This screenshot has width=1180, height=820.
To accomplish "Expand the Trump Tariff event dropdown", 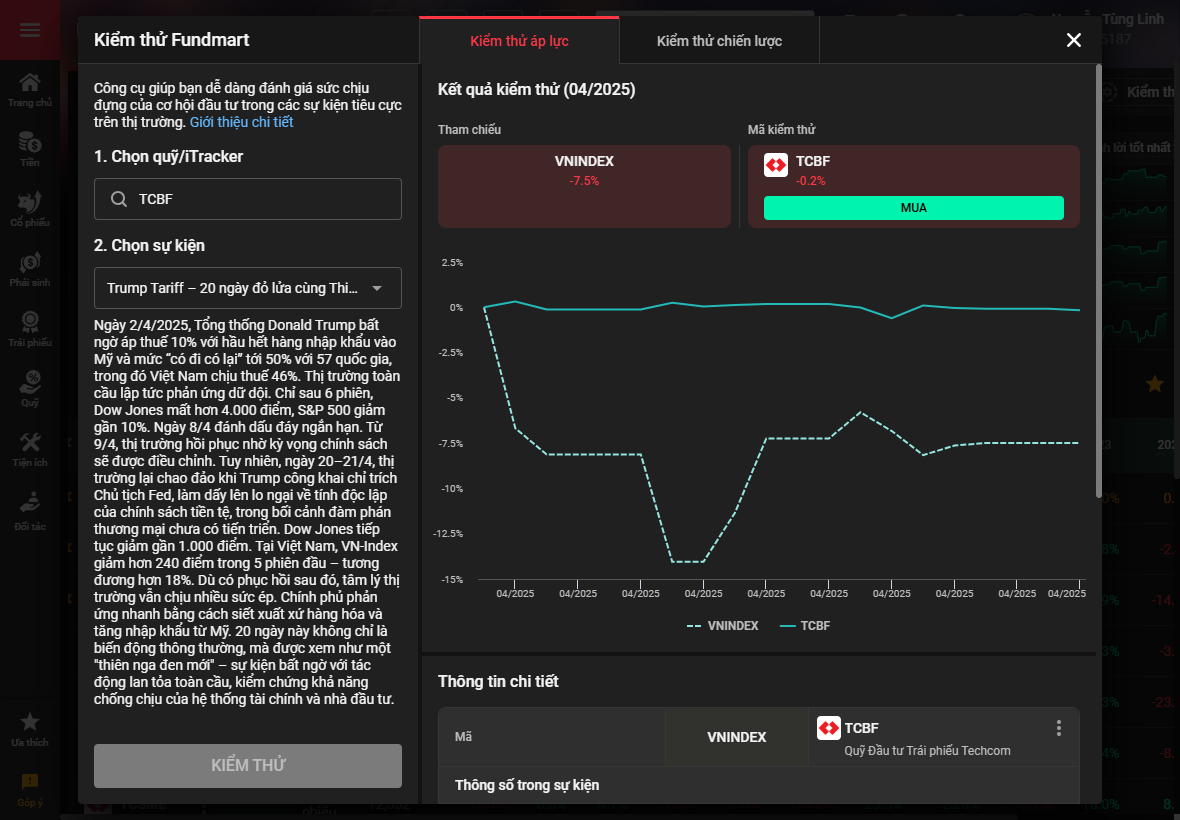I will coord(248,288).
